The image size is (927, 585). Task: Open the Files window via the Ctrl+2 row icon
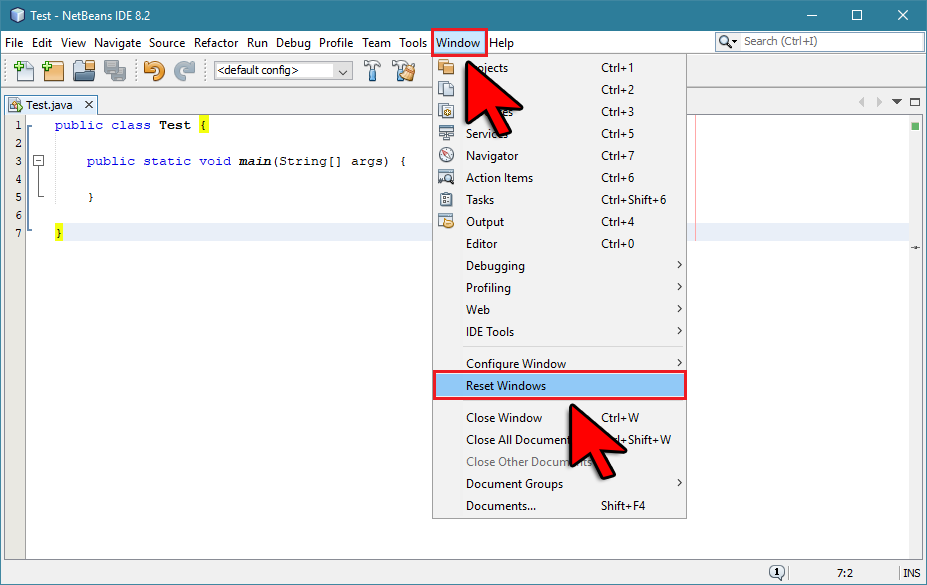pyautogui.click(x=446, y=89)
